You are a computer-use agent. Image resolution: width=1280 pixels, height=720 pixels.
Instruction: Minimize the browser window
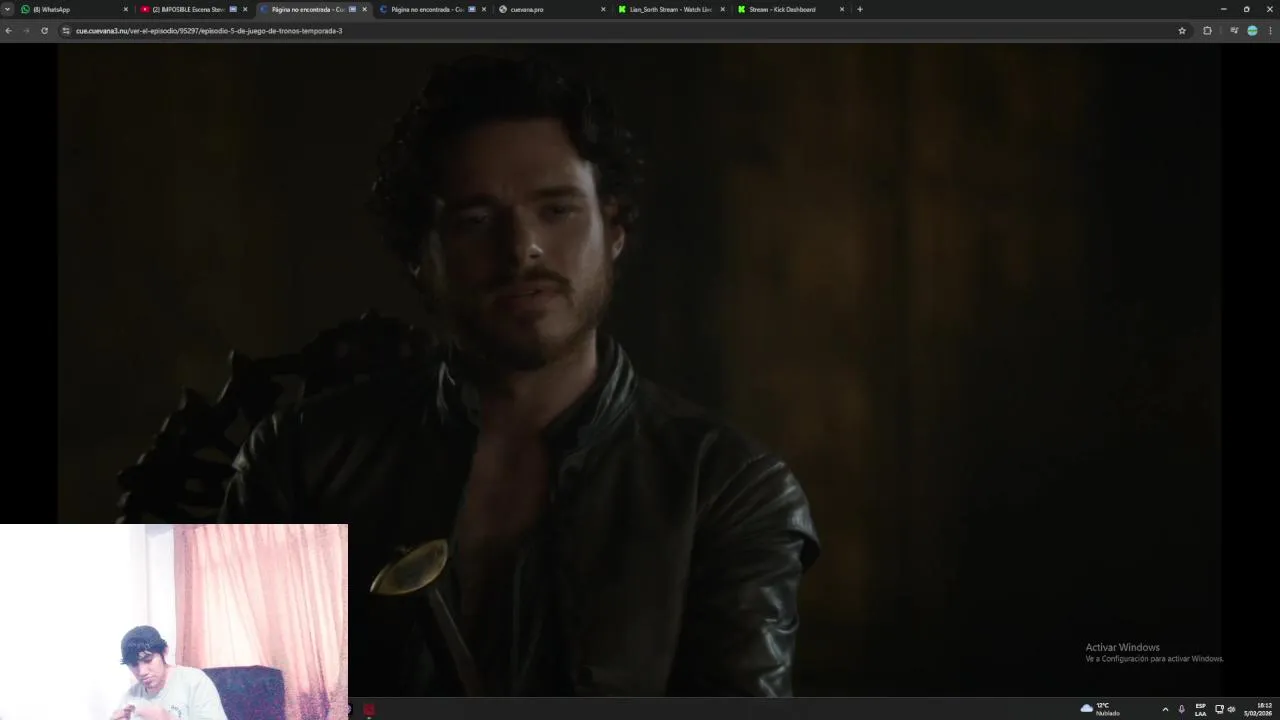(x=1223, y=9)
